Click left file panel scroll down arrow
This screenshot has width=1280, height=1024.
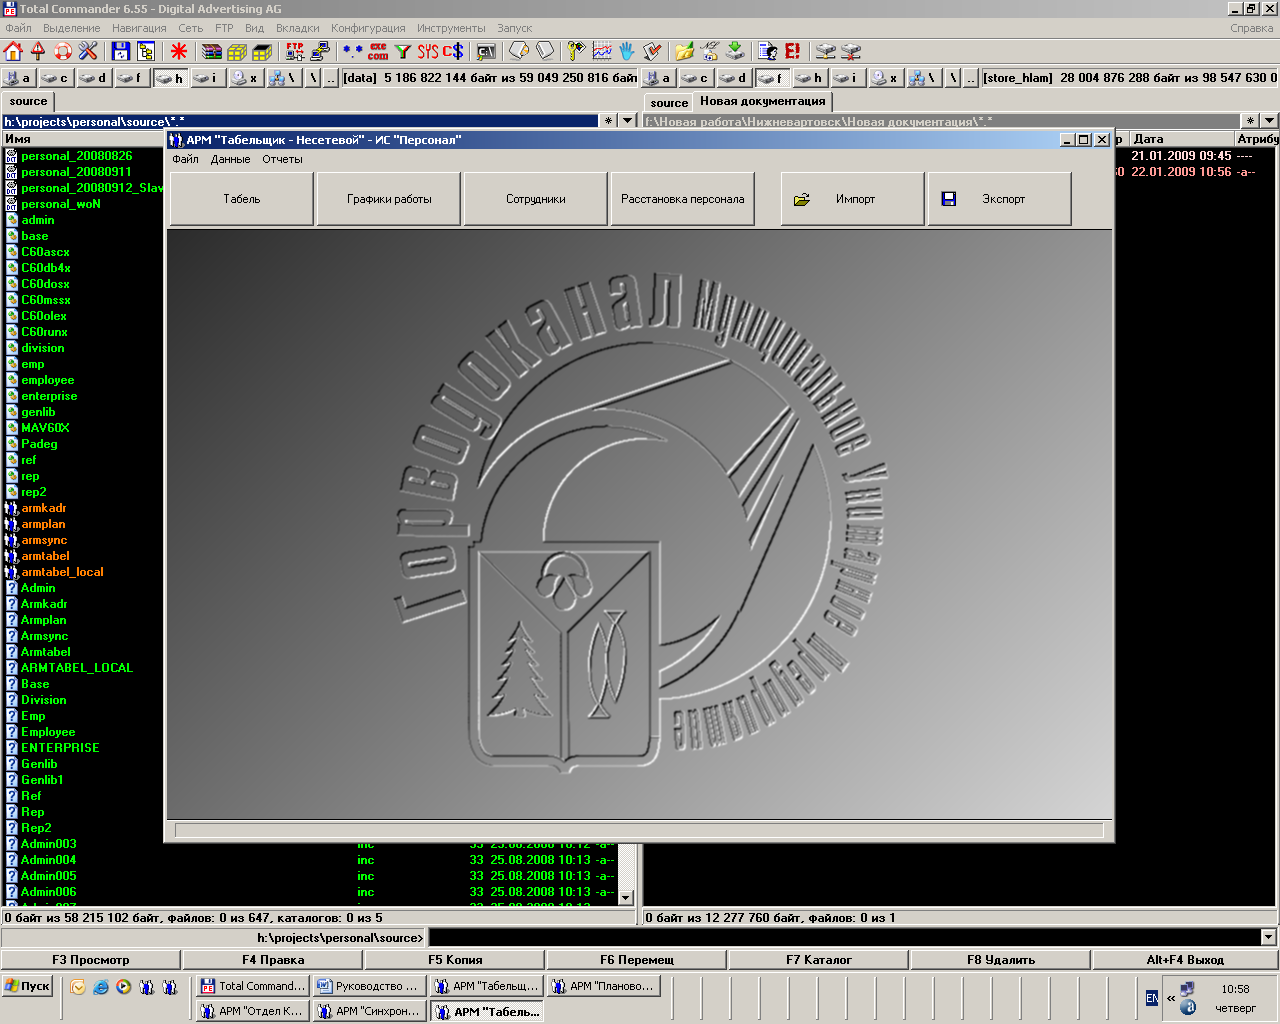(x=626, y=898)
